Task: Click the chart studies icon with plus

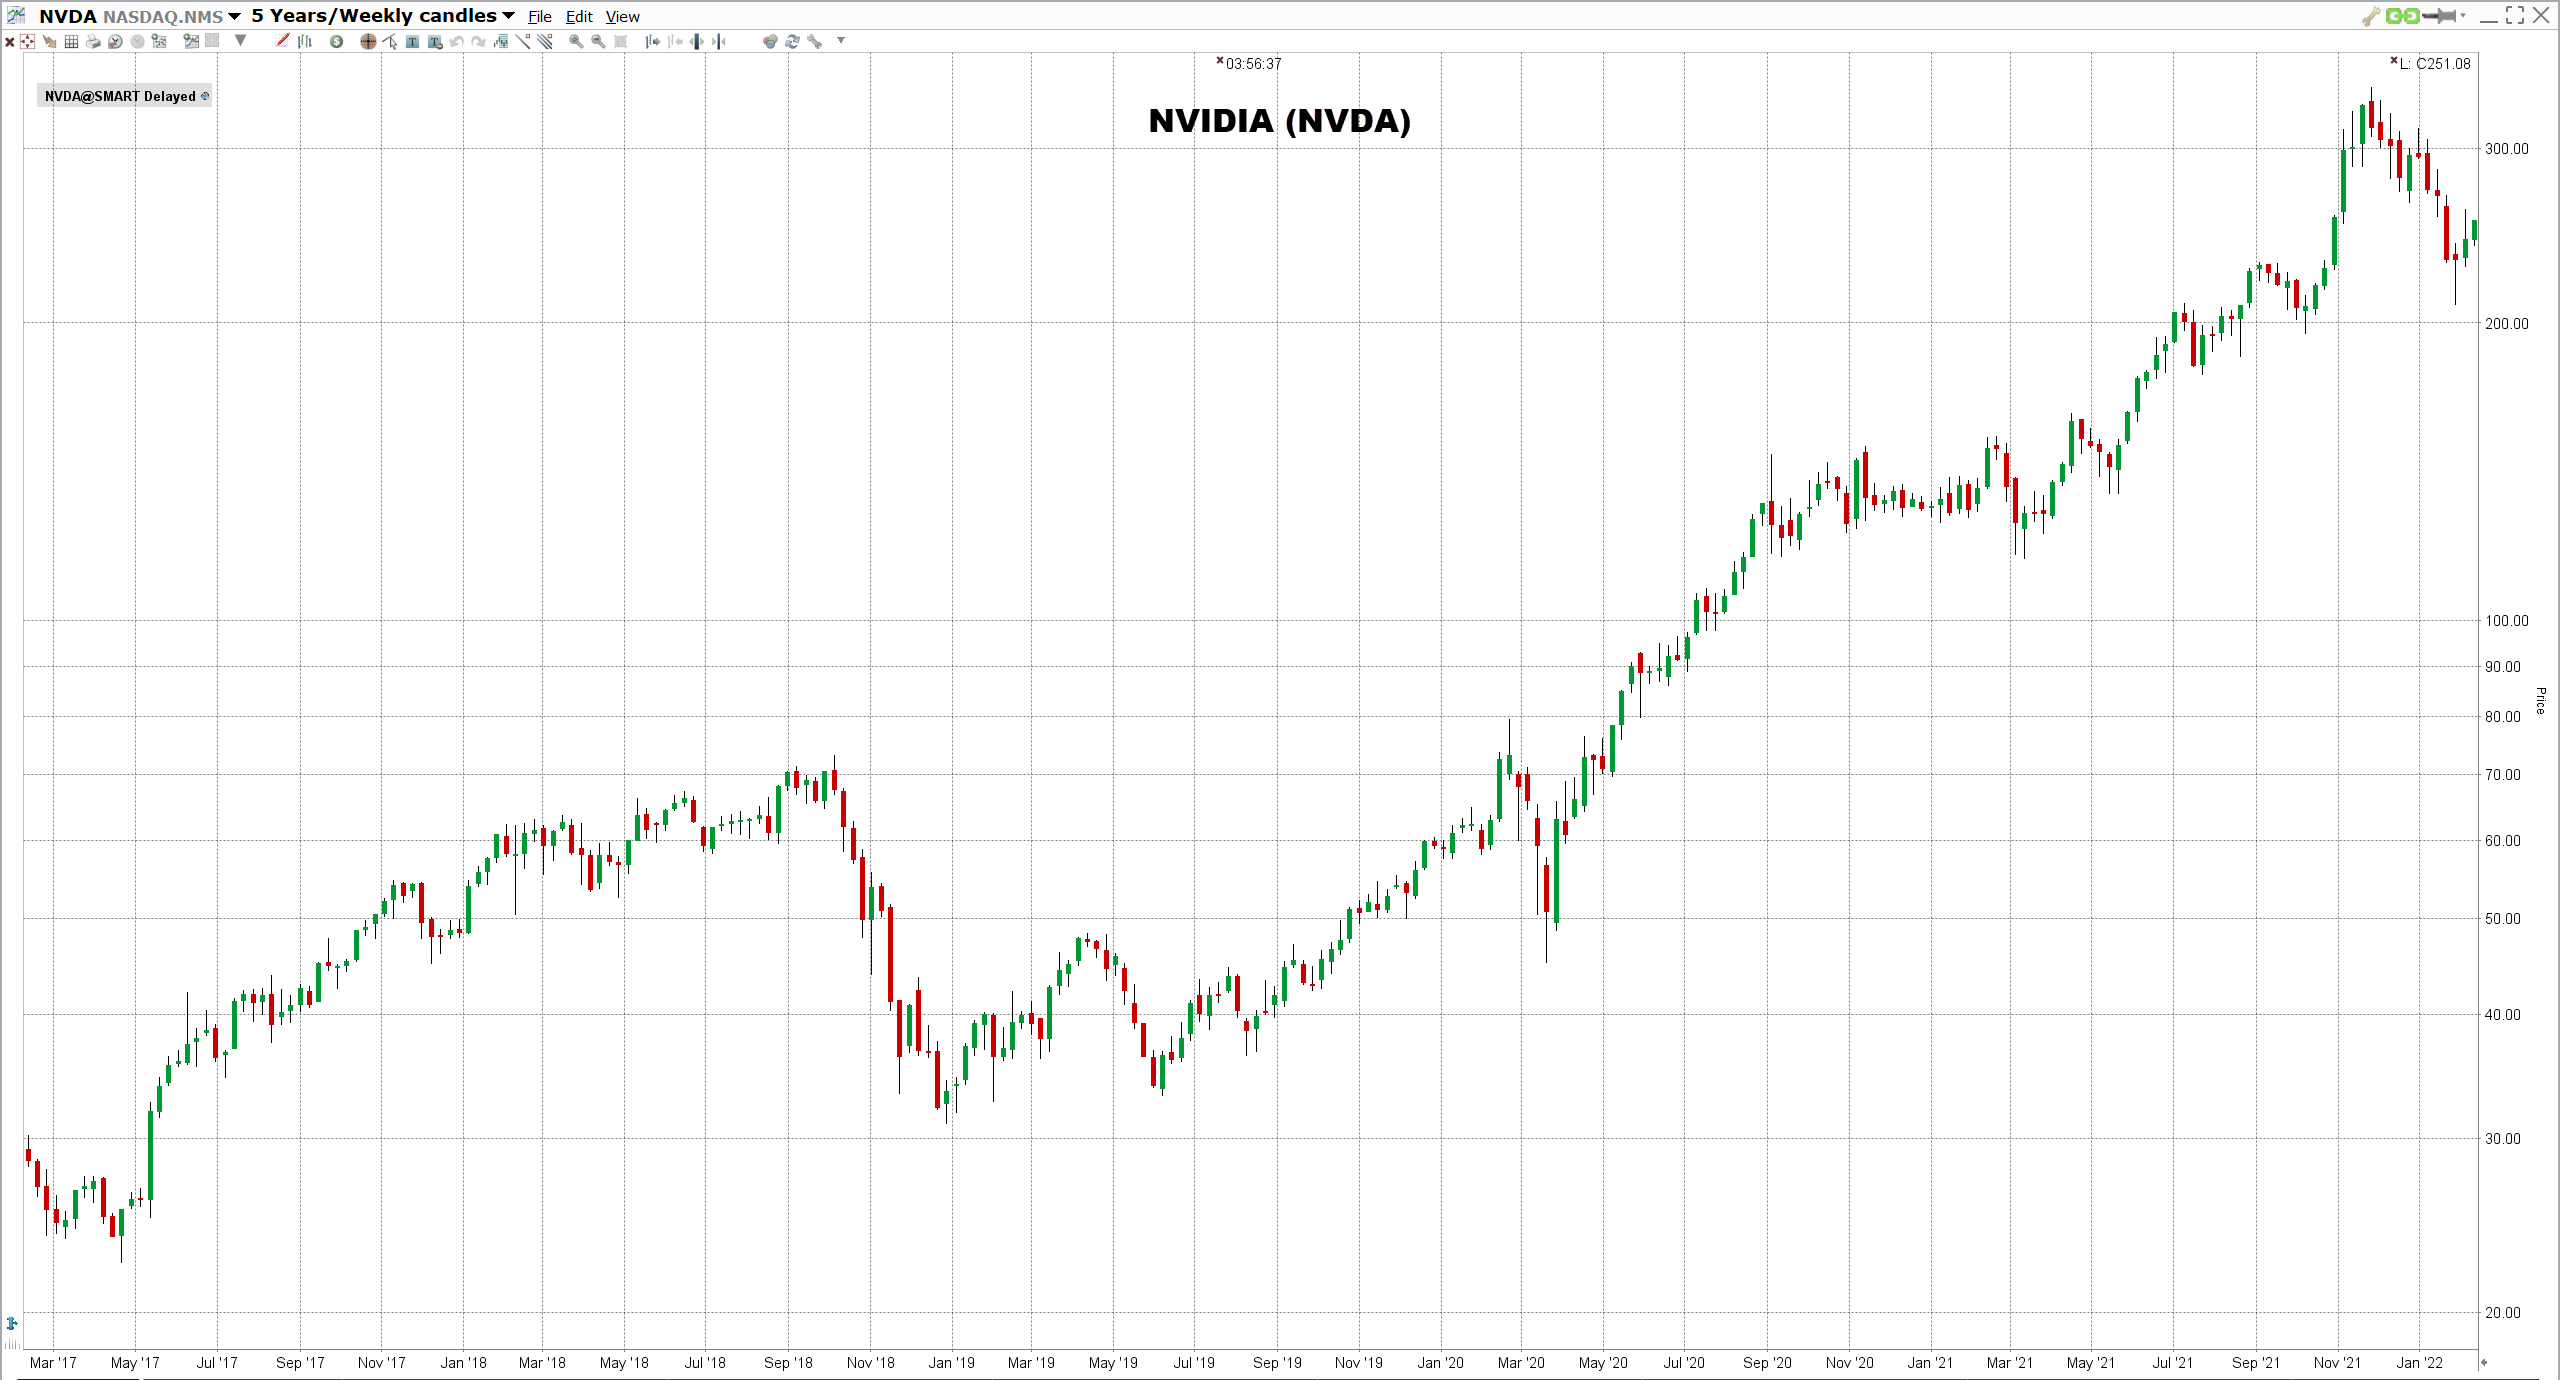Action: (x=159, y=41)
